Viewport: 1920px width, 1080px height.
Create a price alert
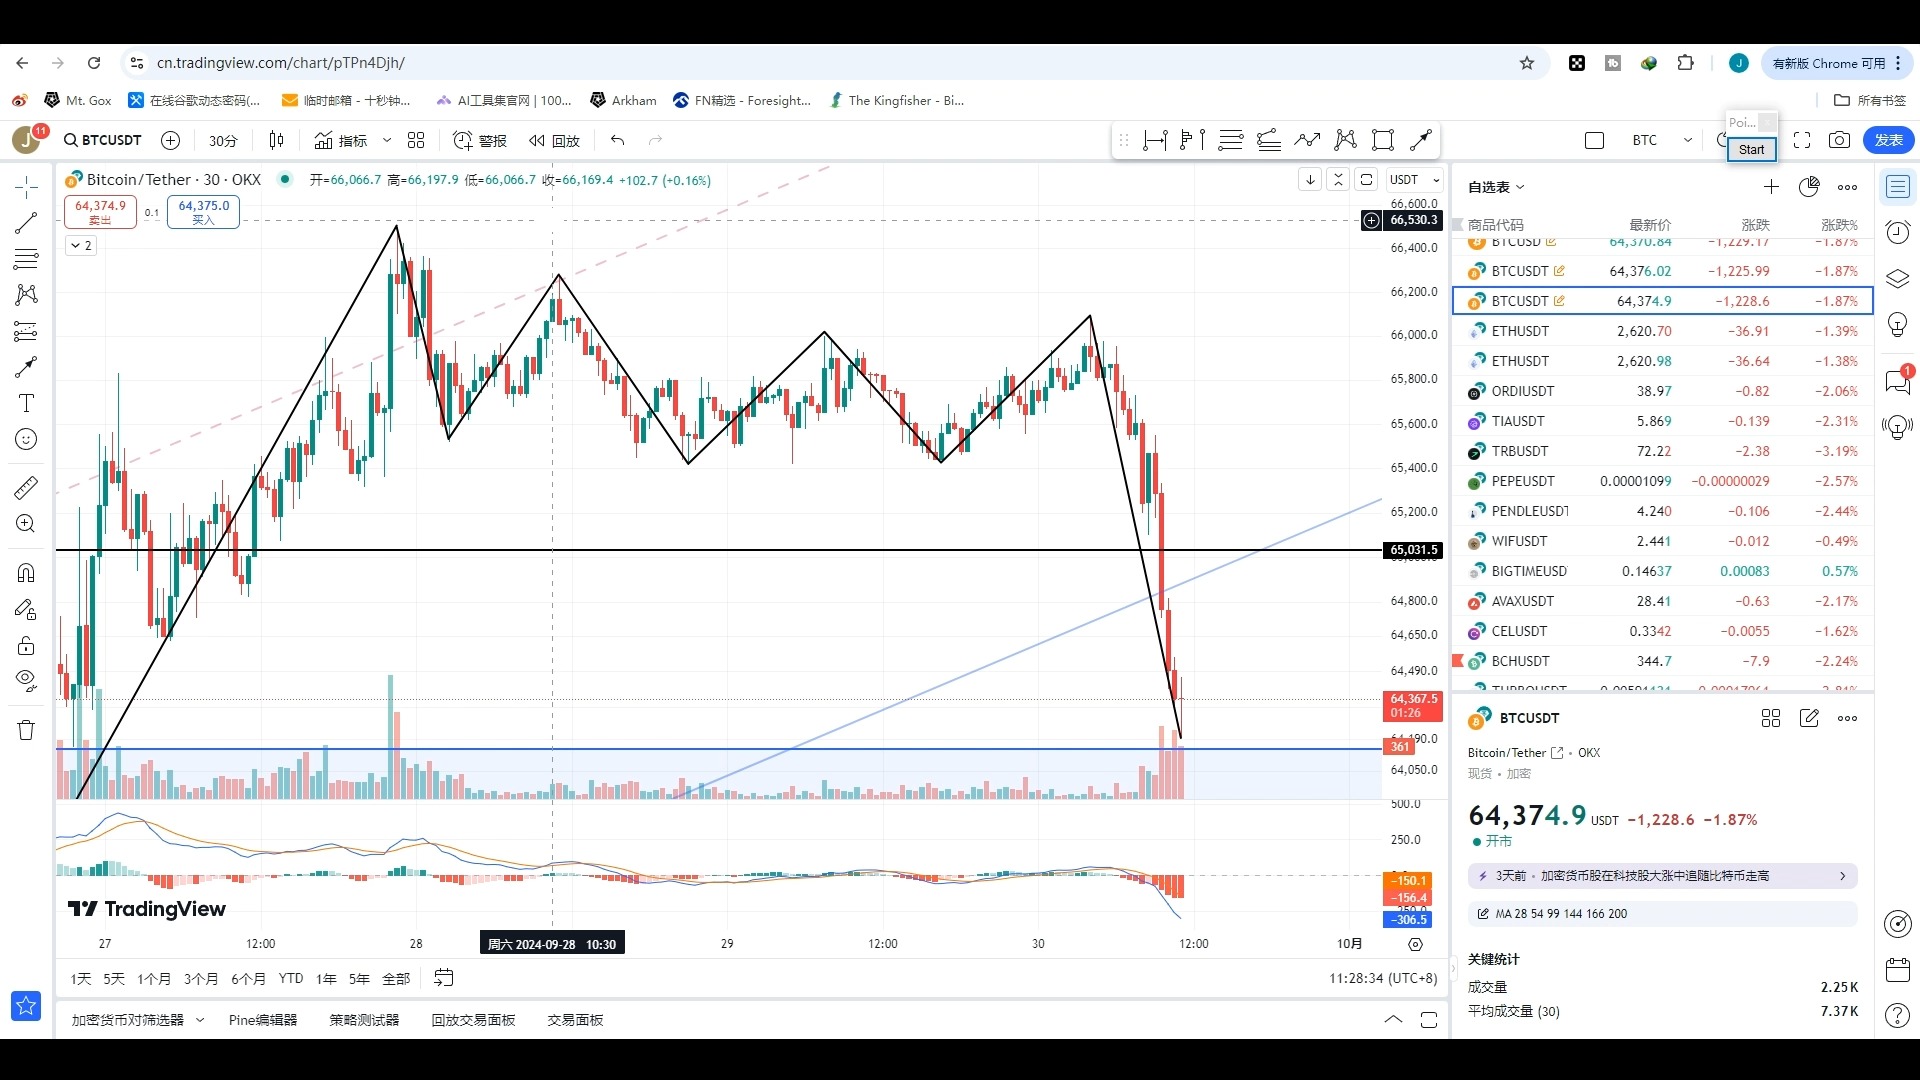pyautogui.click(x=480, y=141)
